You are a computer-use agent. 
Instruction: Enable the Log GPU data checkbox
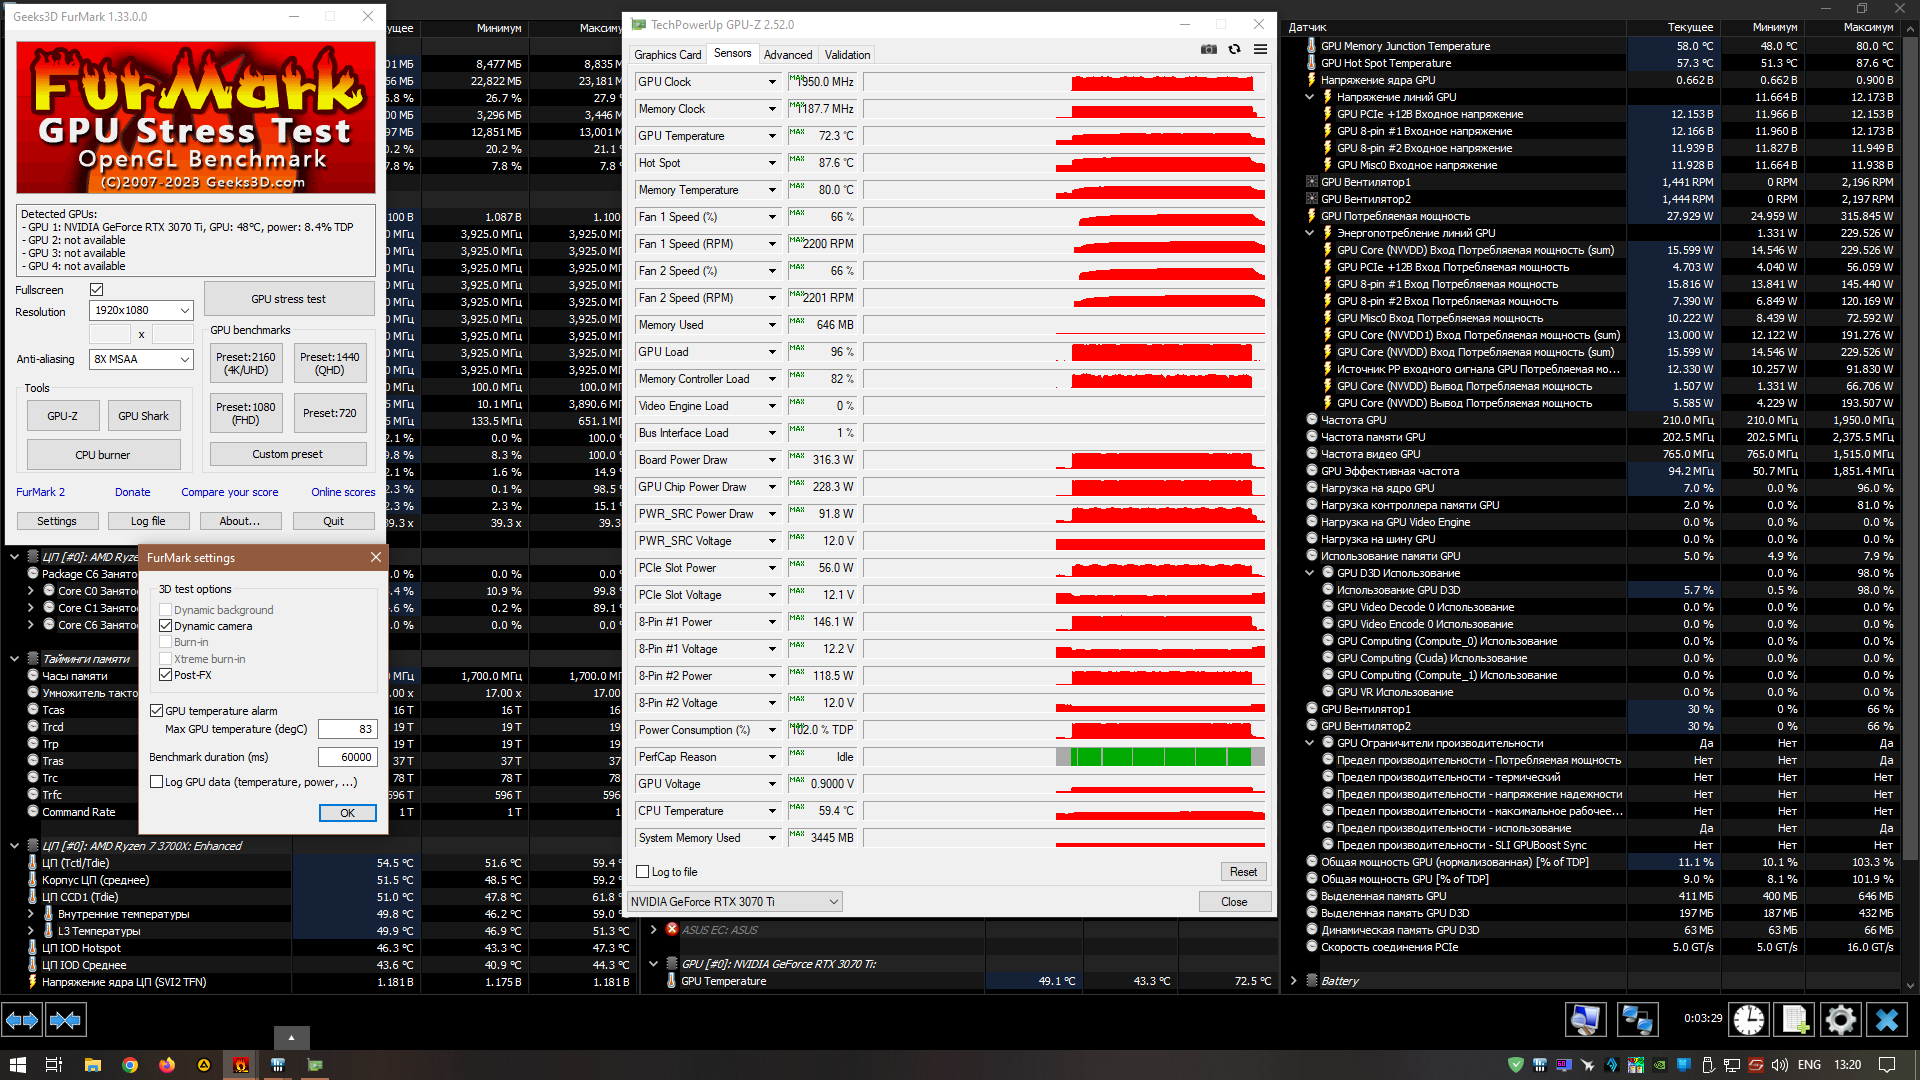pos(157,782)
